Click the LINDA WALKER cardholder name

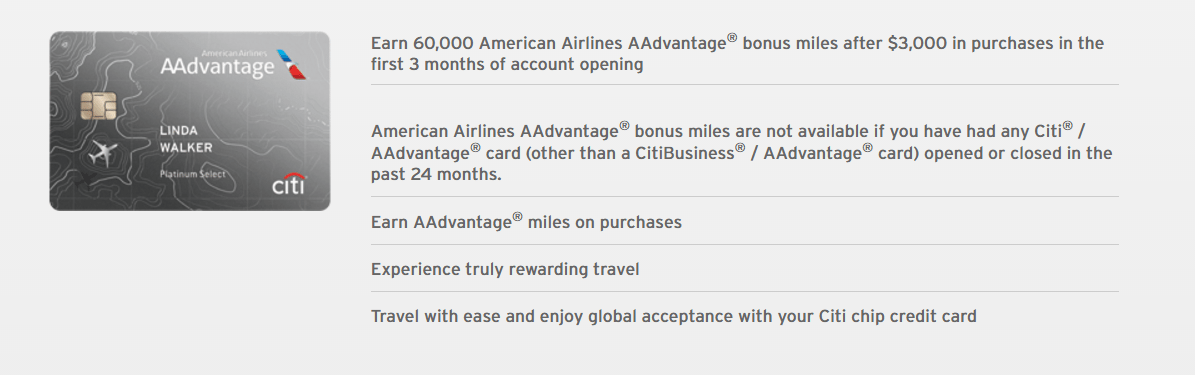(x=186, y=139)
